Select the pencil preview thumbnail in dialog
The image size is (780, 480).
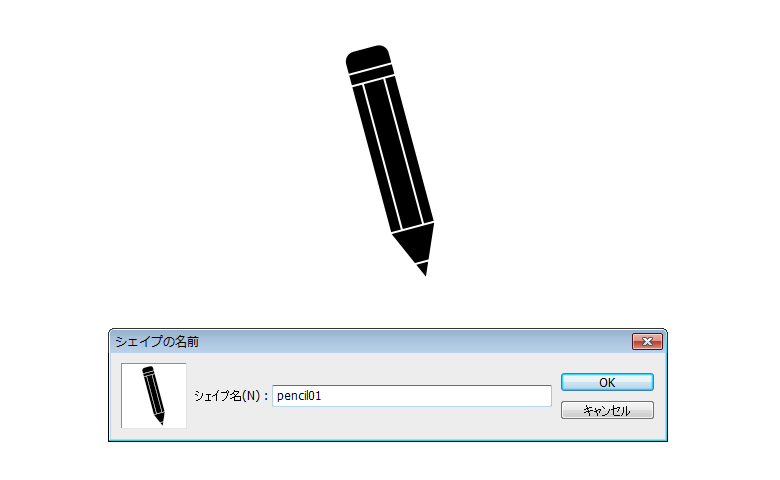click(x=154, y=395)
